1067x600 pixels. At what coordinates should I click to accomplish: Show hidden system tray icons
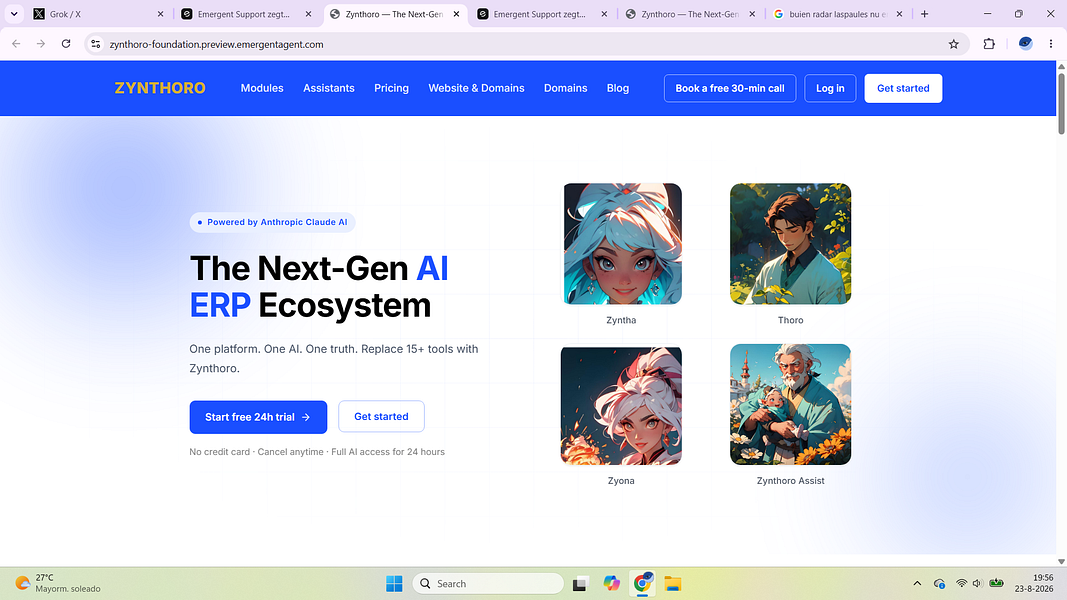coord(917,584)
